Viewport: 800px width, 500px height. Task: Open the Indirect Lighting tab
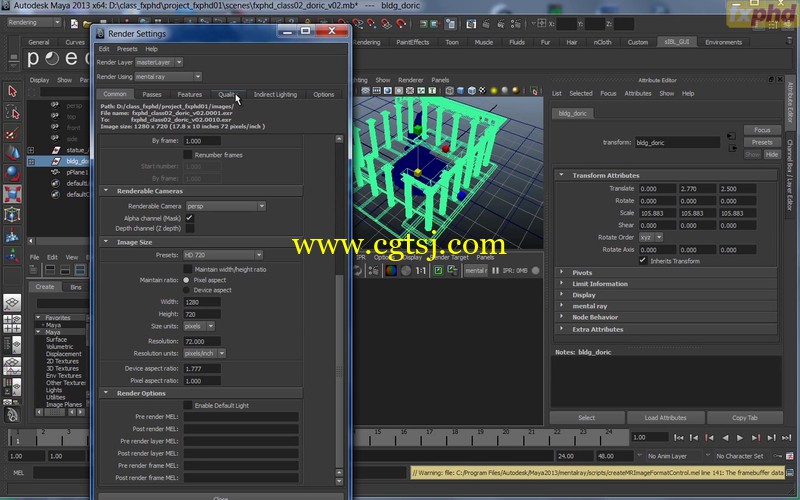tap(275, 94)
